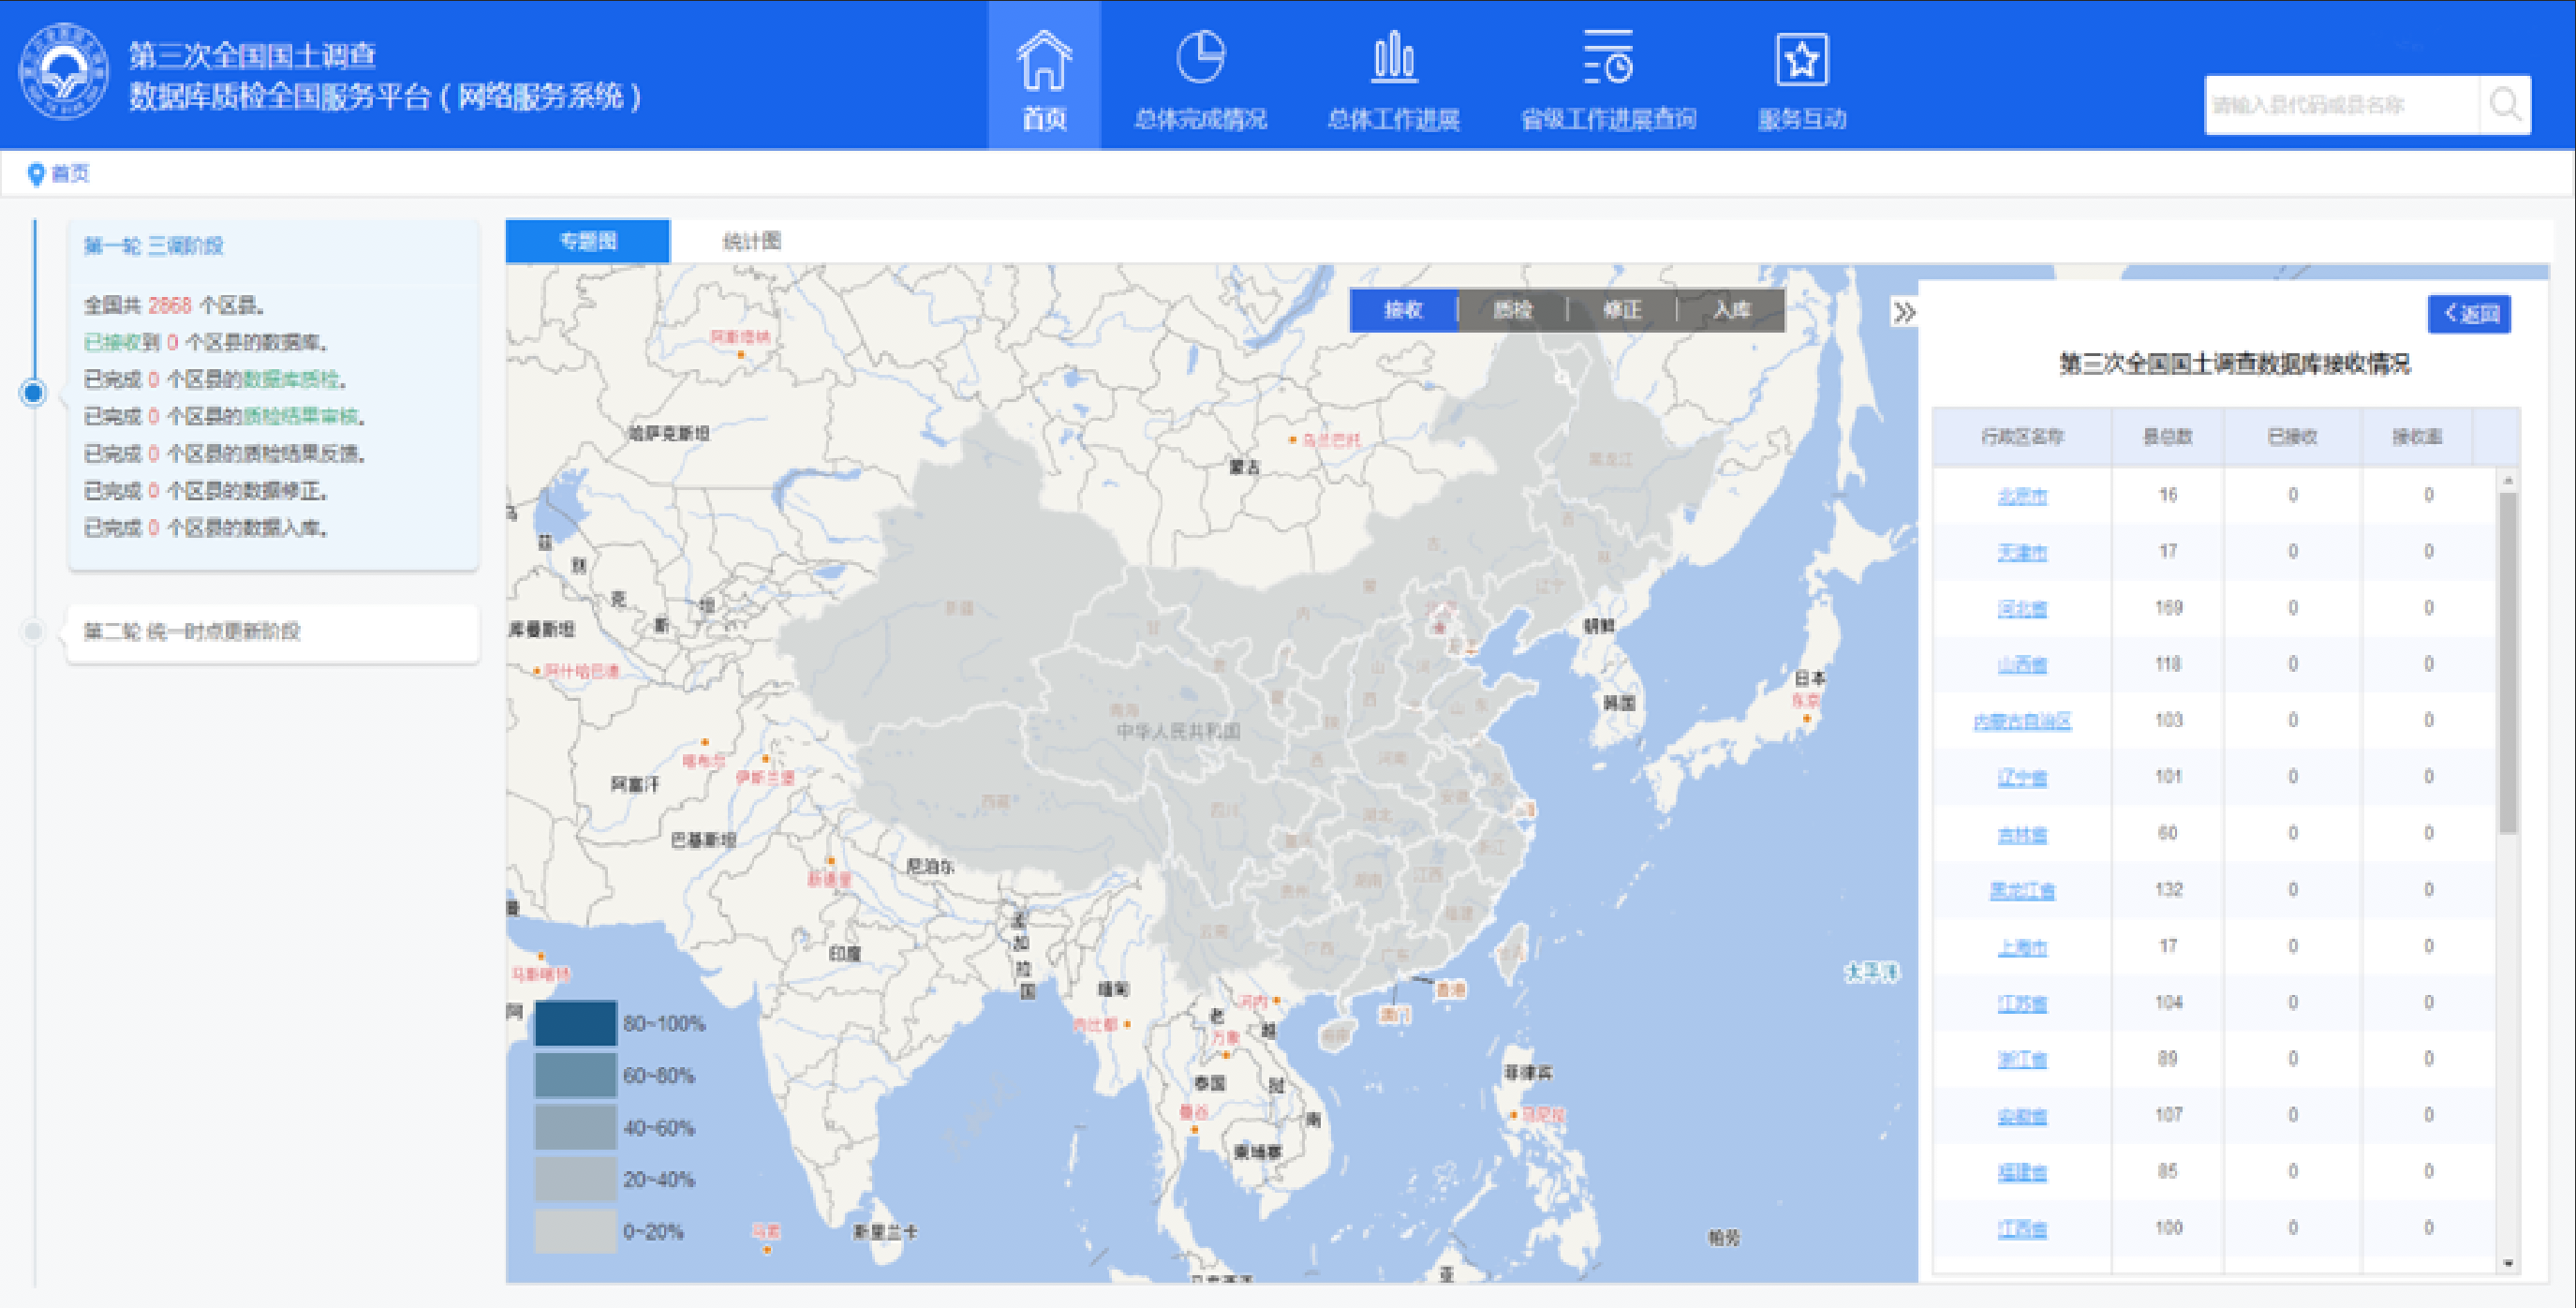
Task: Collapse the side panel with double-chevron
Action: coord(1904,313)
